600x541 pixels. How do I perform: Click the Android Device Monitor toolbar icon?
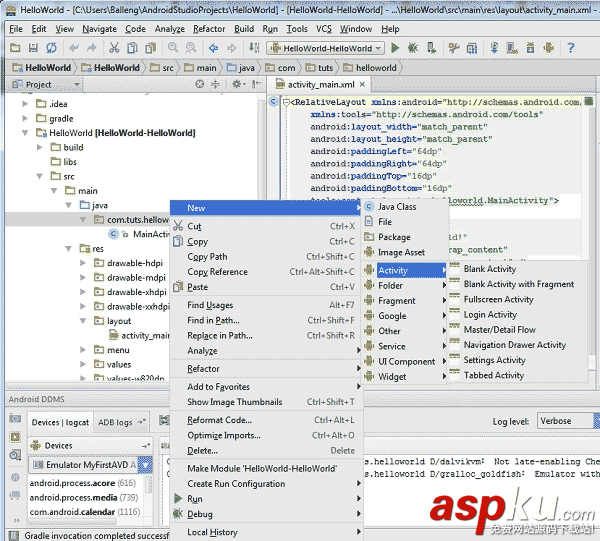(549, 48)
